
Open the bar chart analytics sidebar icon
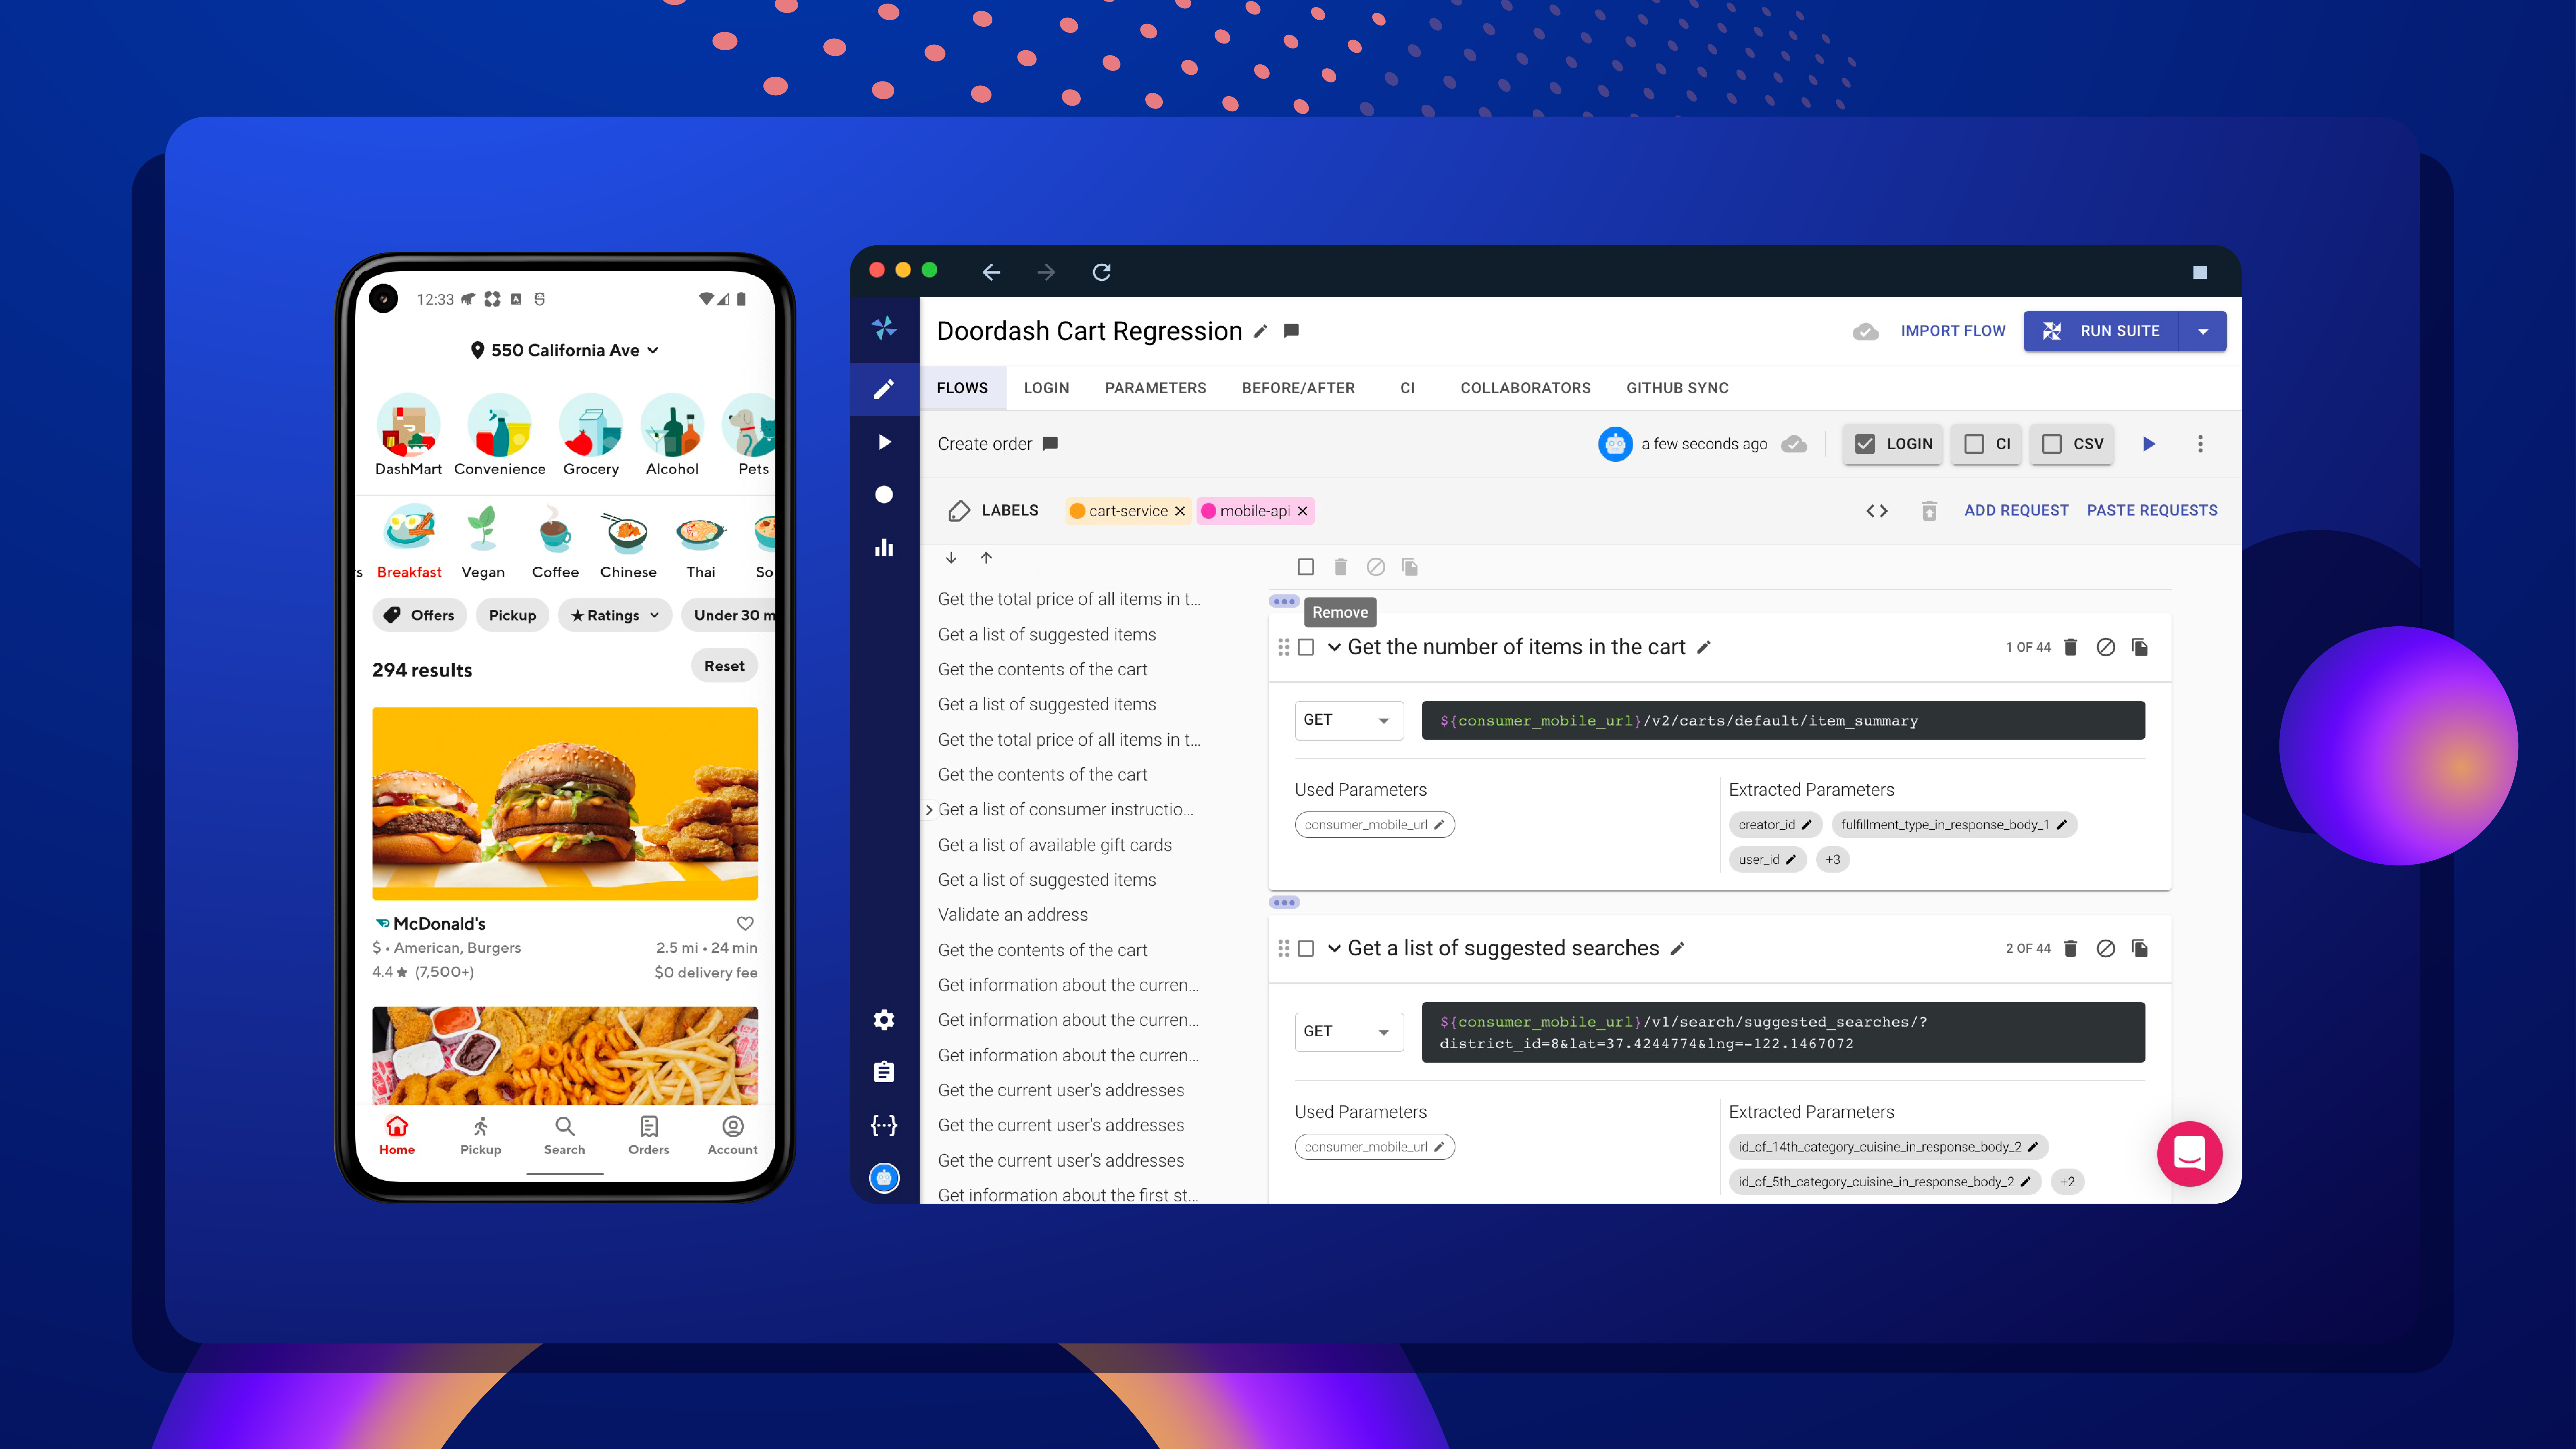point(884,547)
